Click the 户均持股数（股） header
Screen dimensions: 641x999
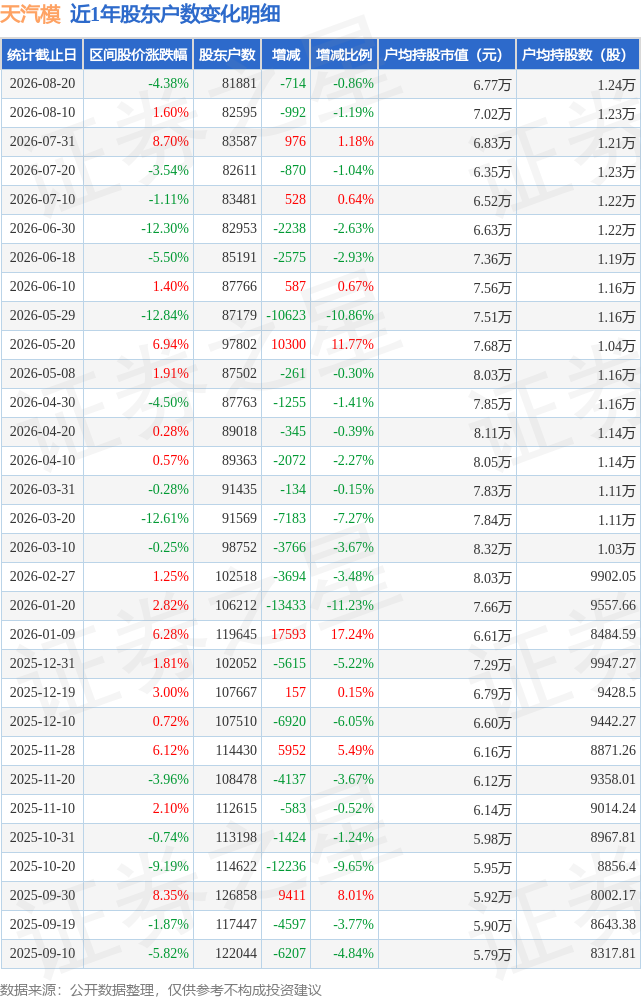pos(578,55)
